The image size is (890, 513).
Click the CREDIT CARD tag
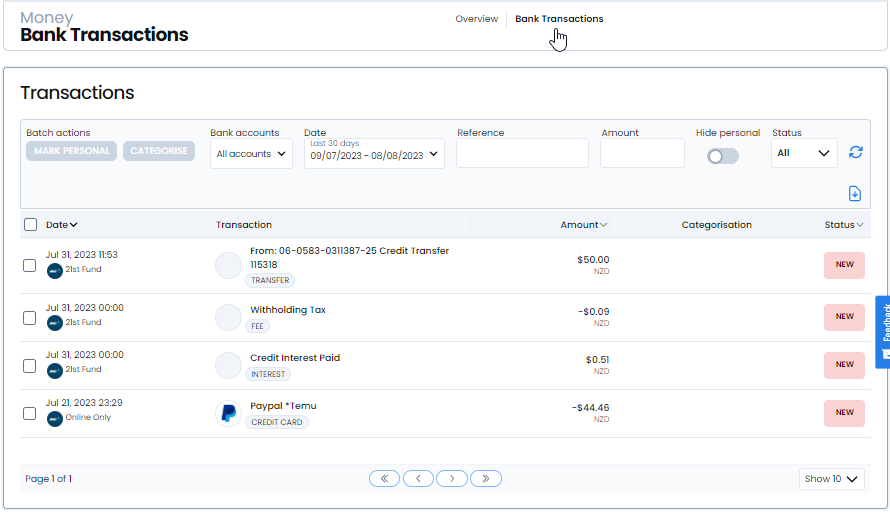pyautogui.click(x=276, y=422)
